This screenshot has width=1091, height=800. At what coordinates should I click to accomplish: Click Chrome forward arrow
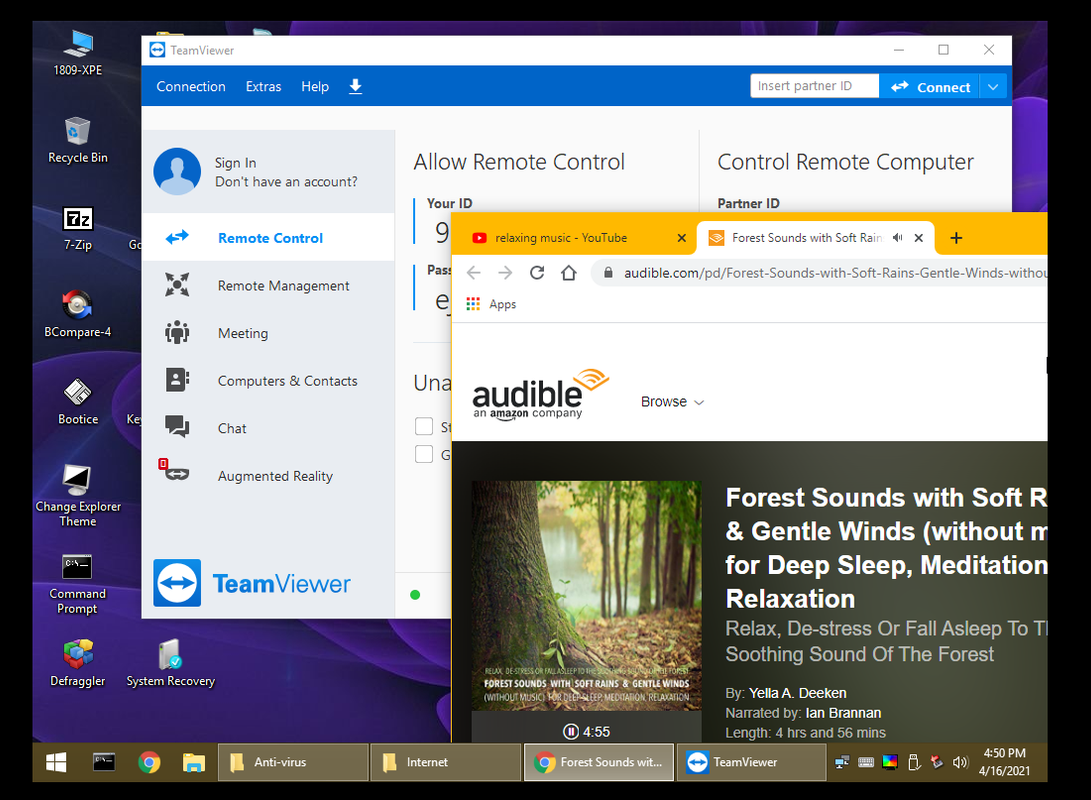pyautogui.click(x=505, y=273)
